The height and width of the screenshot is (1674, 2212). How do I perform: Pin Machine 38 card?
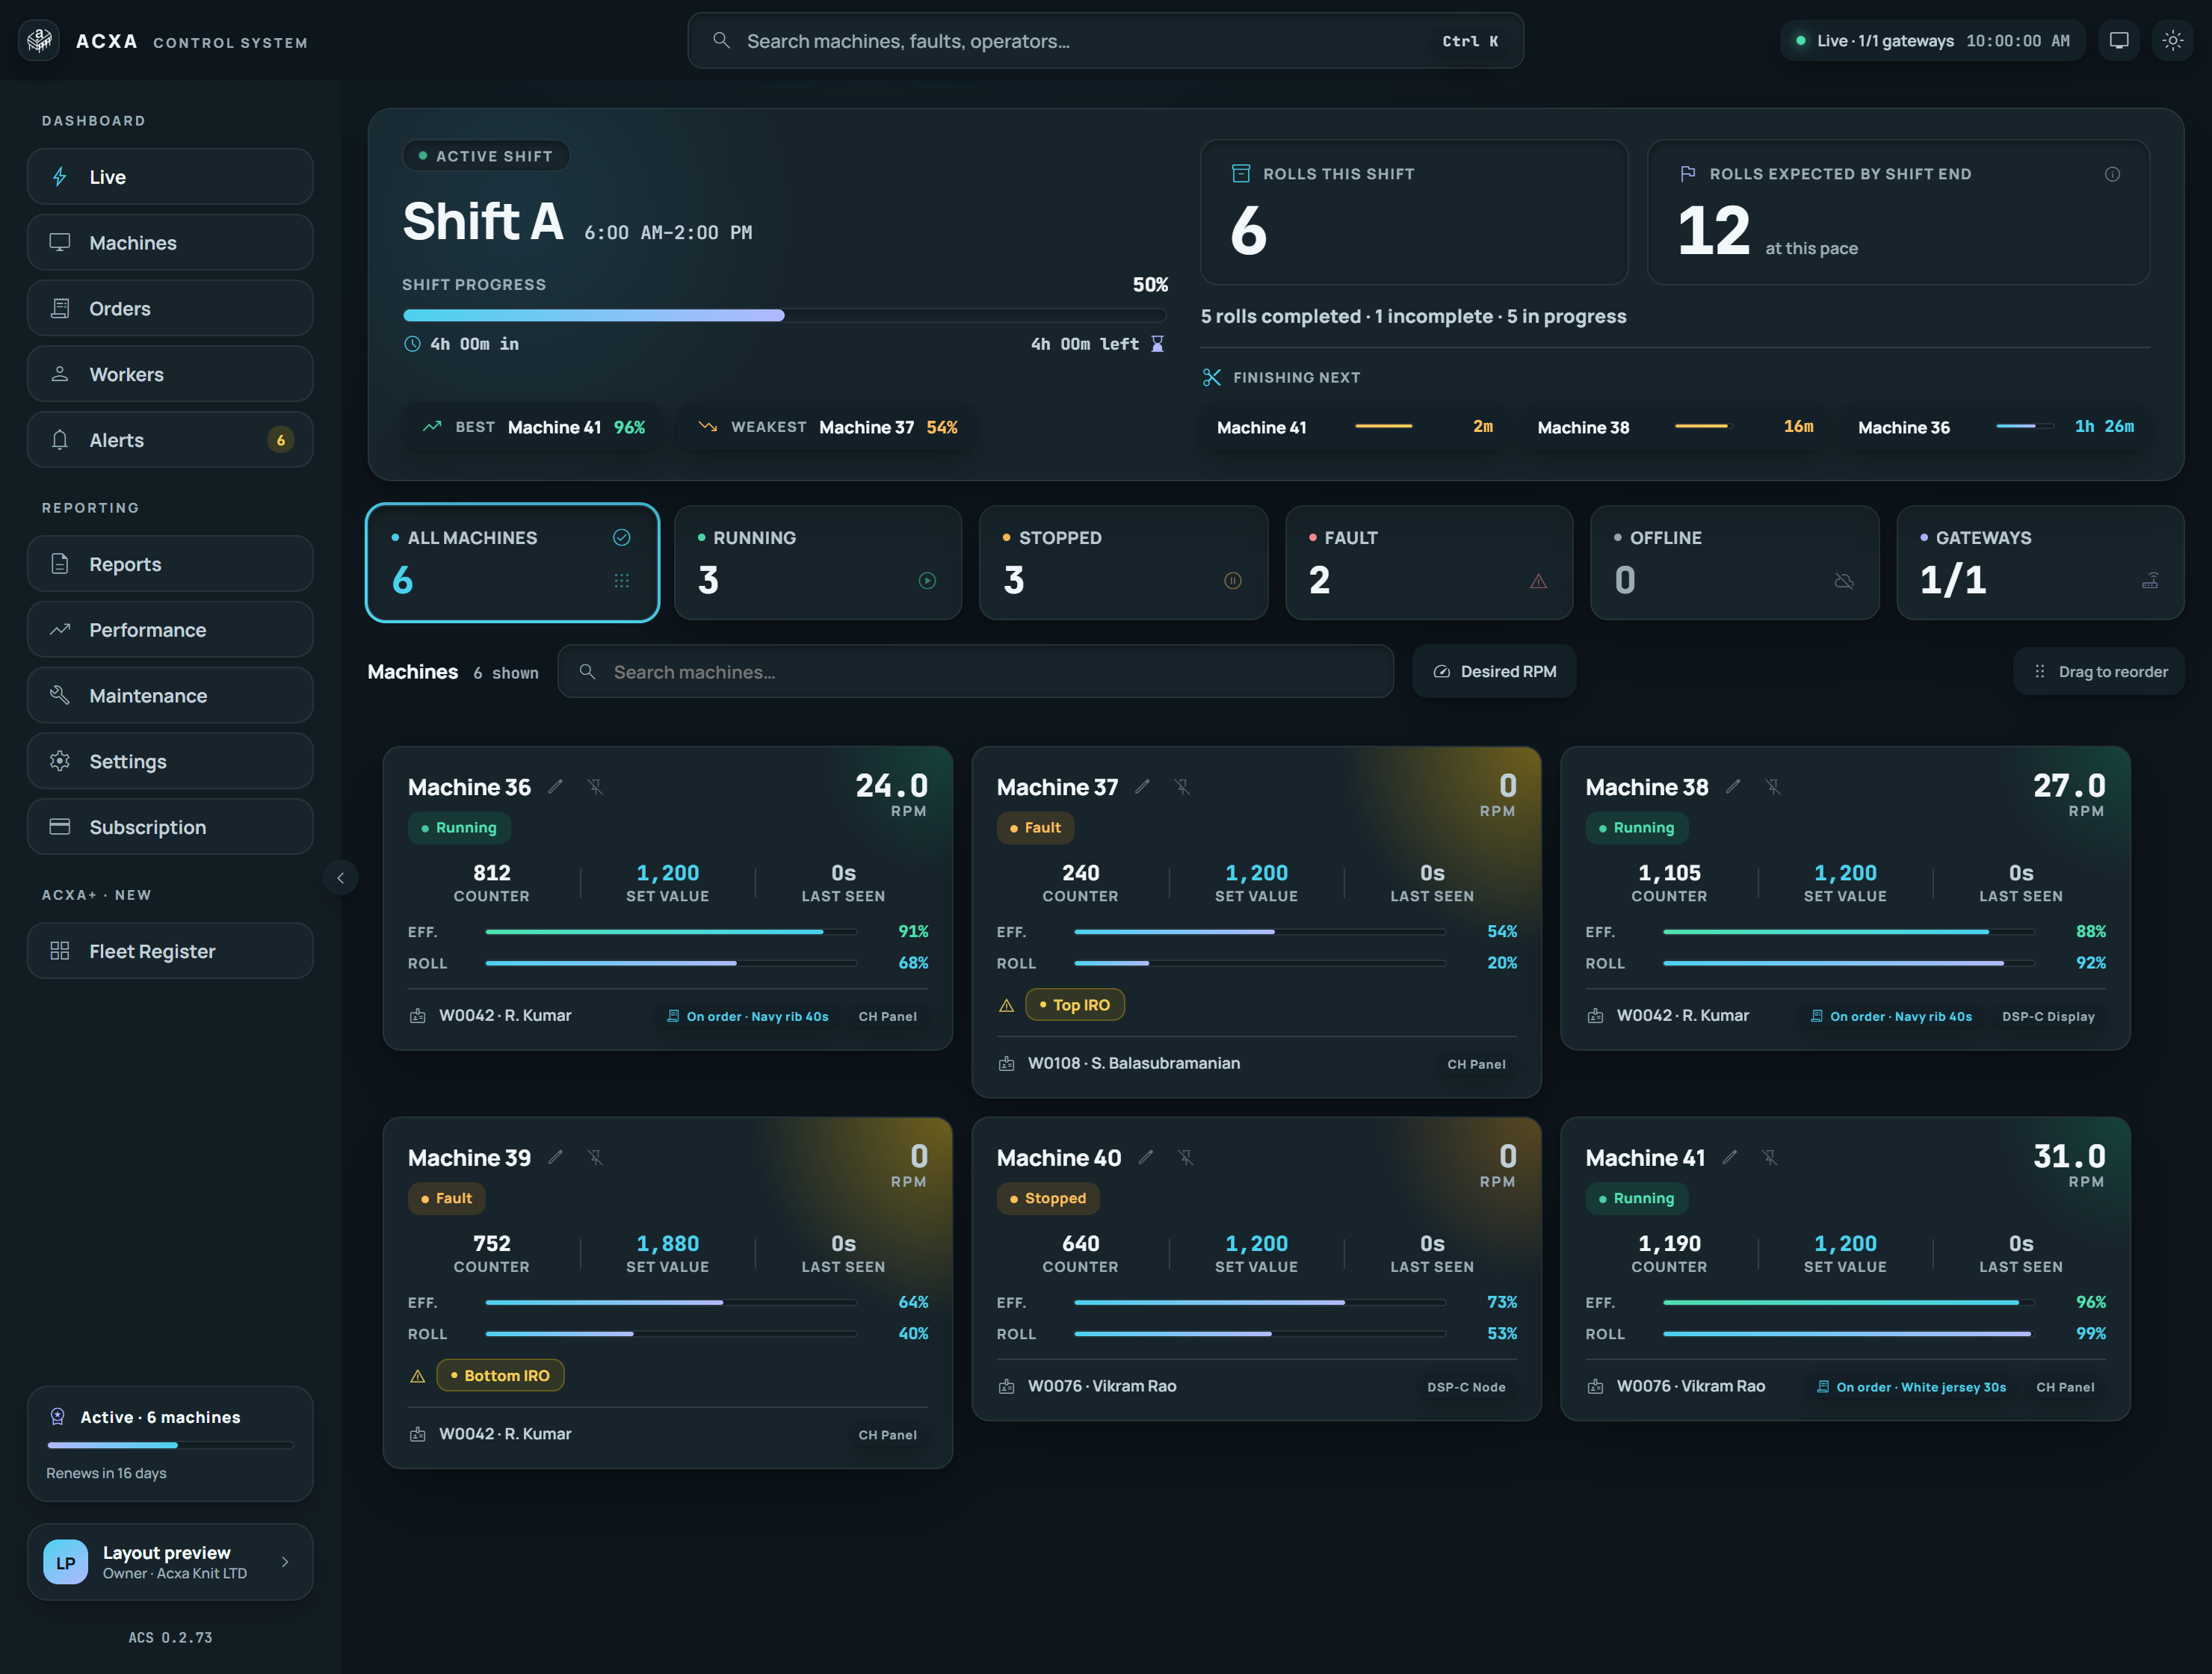pos(1773,787)
